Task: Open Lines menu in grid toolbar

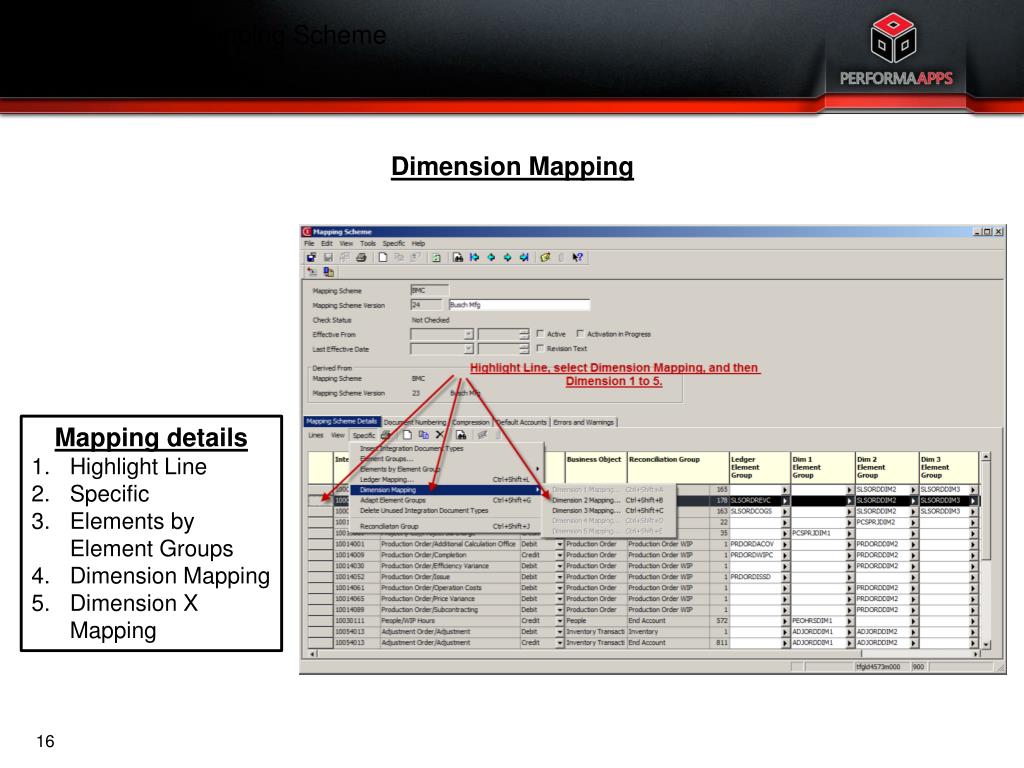Action: (x=316, y=435)
